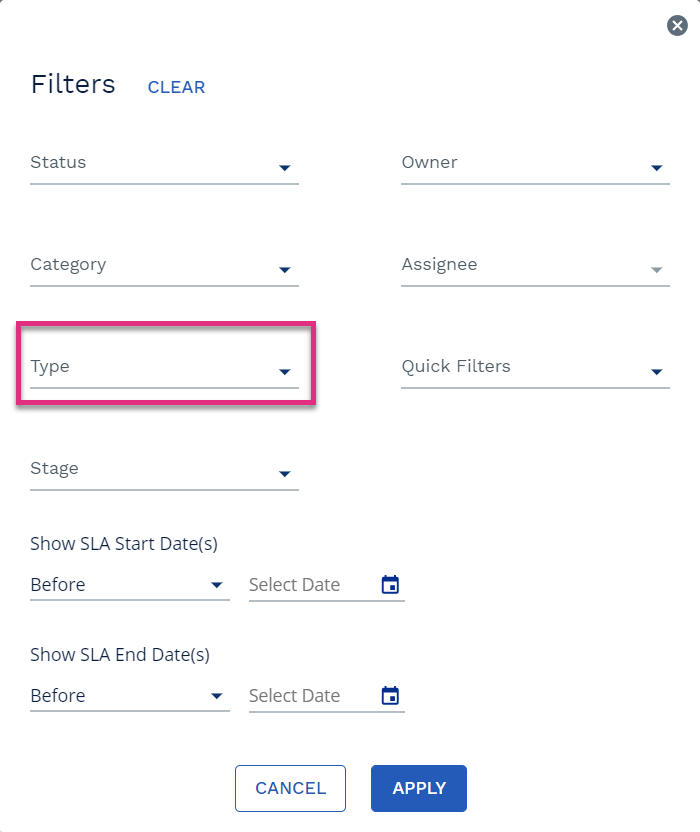Open calendar picker for SLA Start Date
The width and height of the screenshot is (700, 832).
pyautogui.click(x=390, y=585)
